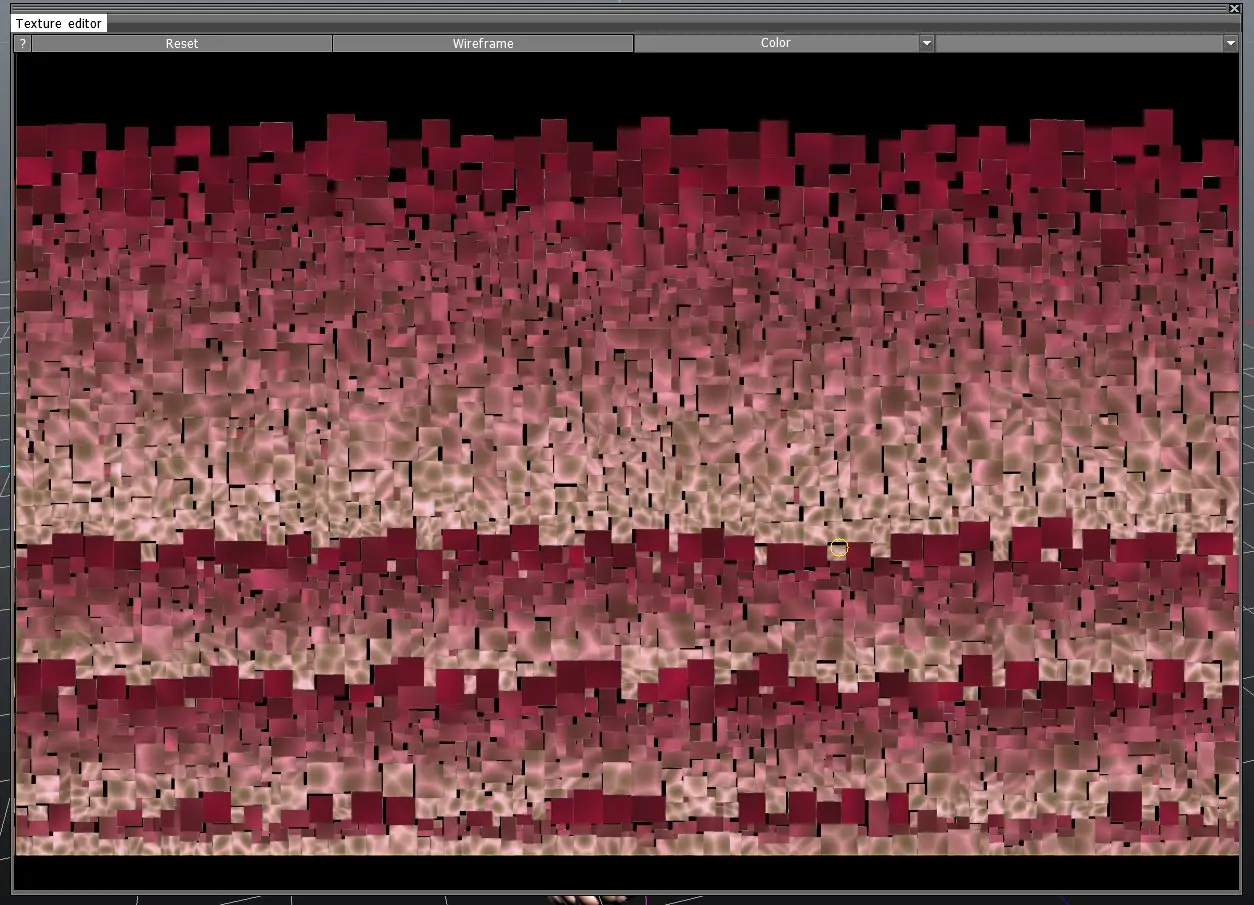The image size is (1254, 905).
Task: Select the Texture editor tab
Action: (x=59, y=23)
